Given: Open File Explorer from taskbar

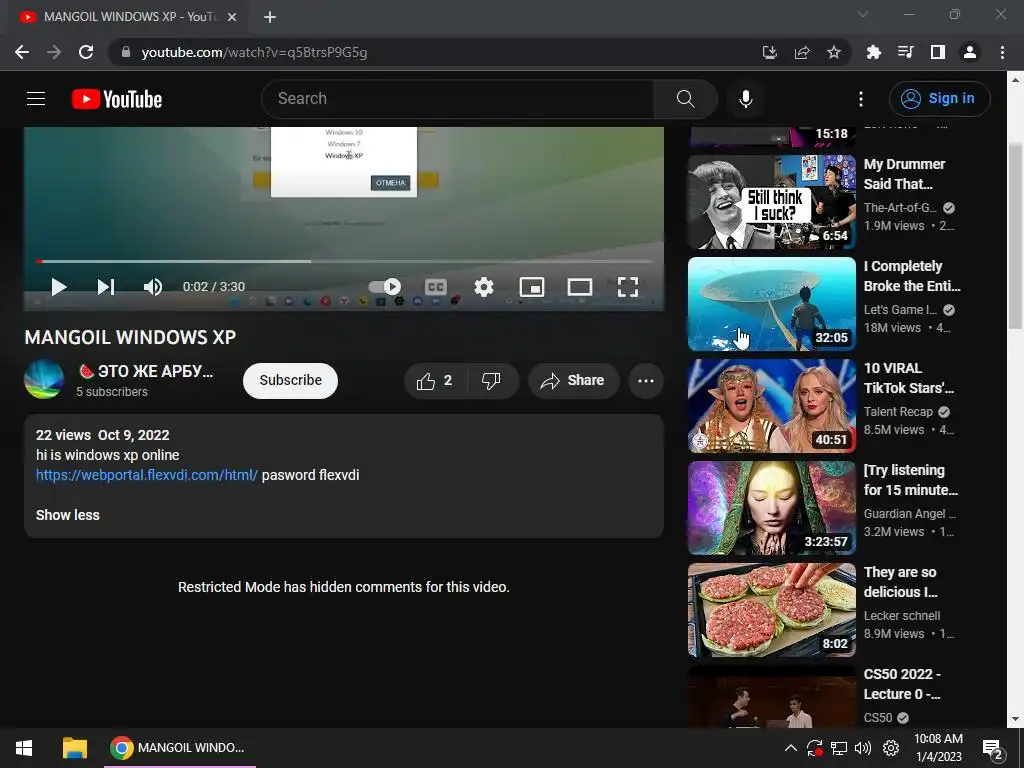Looking at the screenshot, I should pos(74,748).
